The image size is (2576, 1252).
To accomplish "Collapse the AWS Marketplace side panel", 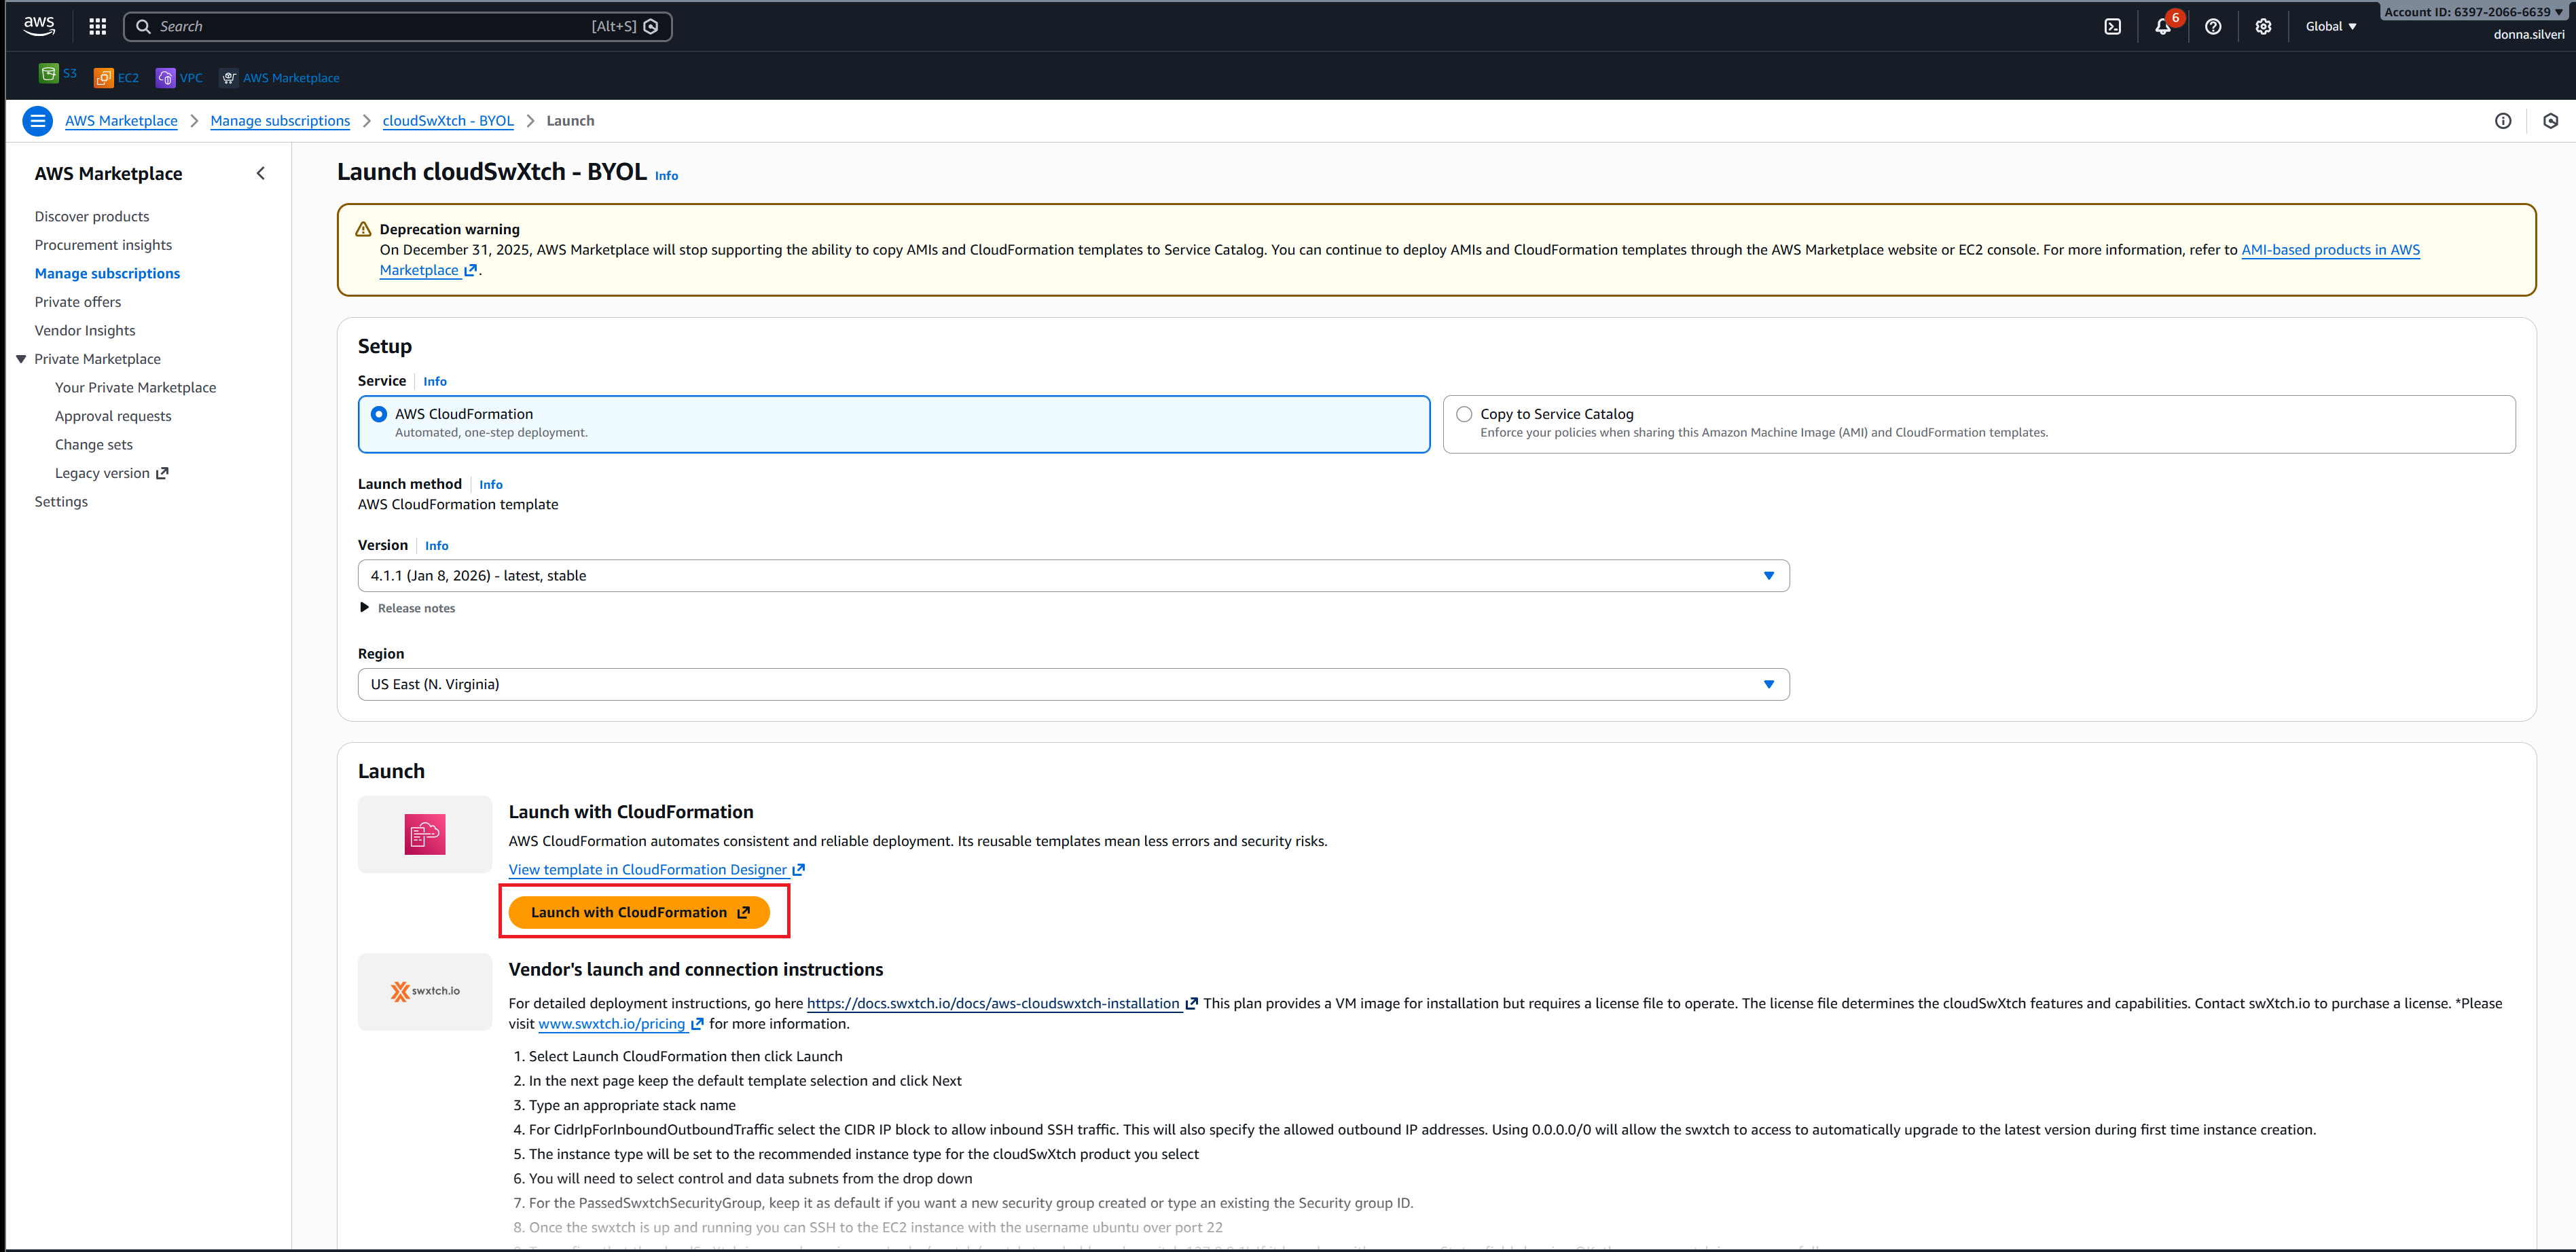I will (261, 174).
